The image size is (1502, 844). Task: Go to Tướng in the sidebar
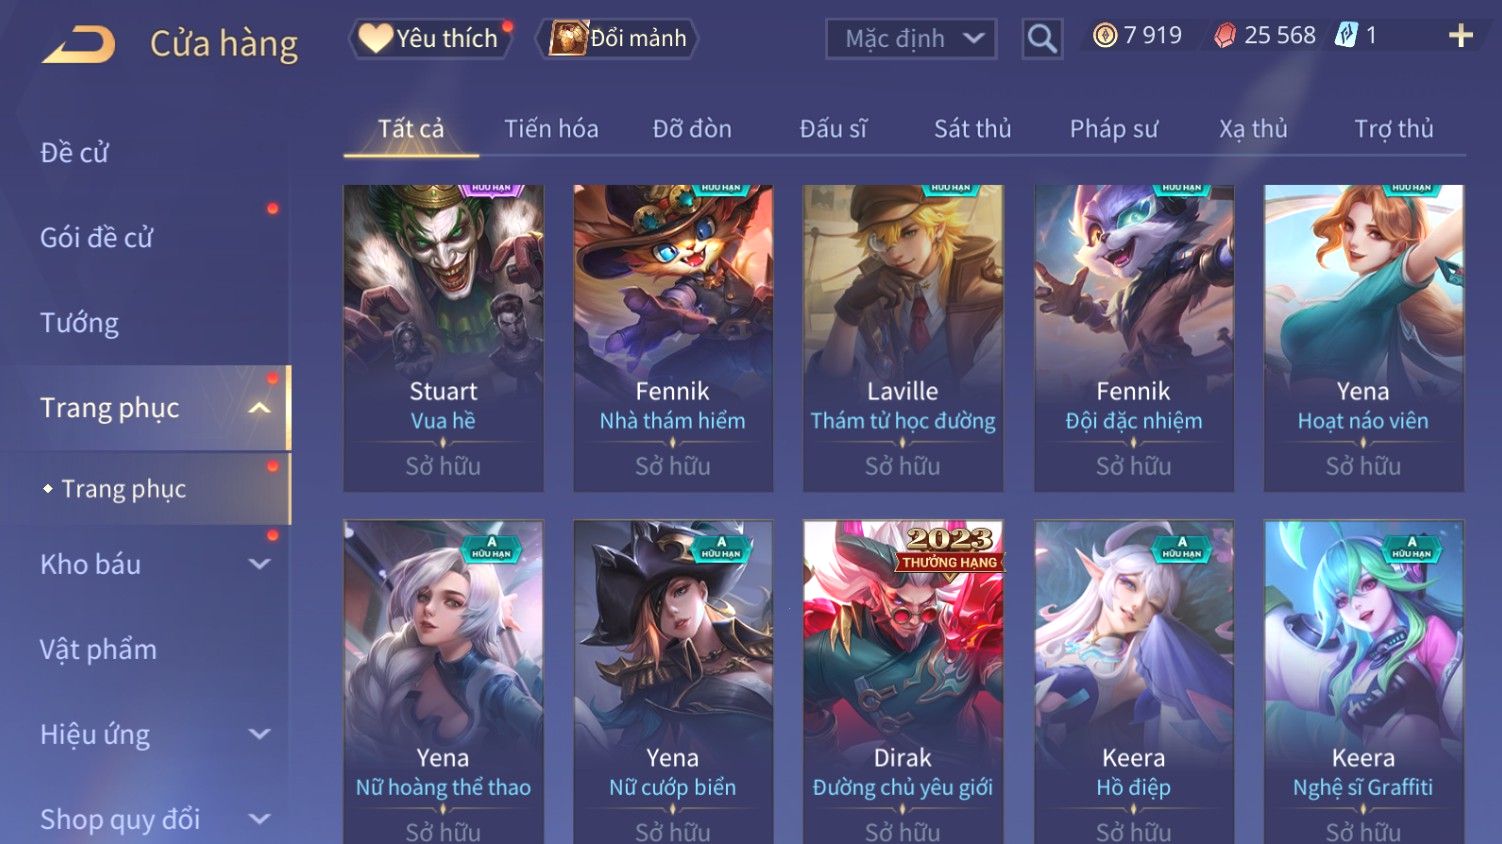(x=79, y=323)
